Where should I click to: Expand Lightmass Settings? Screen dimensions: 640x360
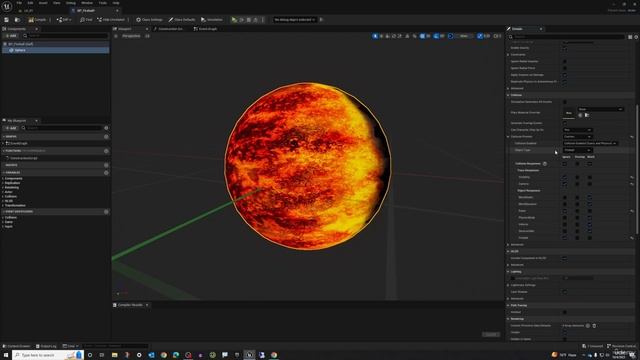click(x=509, y=285)
